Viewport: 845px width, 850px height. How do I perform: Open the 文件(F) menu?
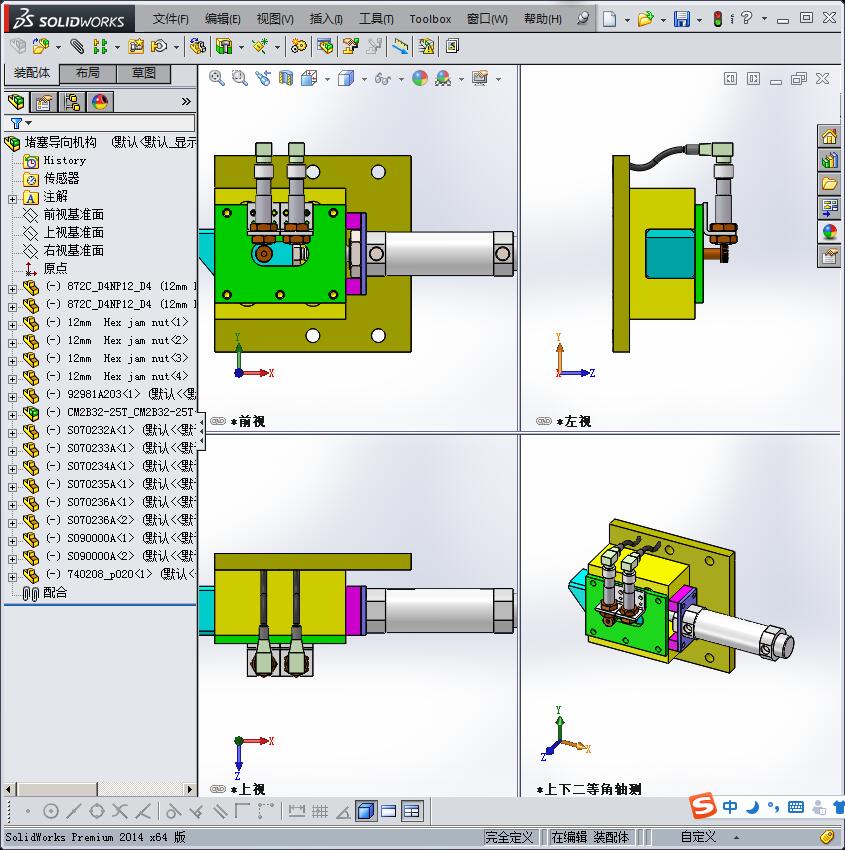171,19
